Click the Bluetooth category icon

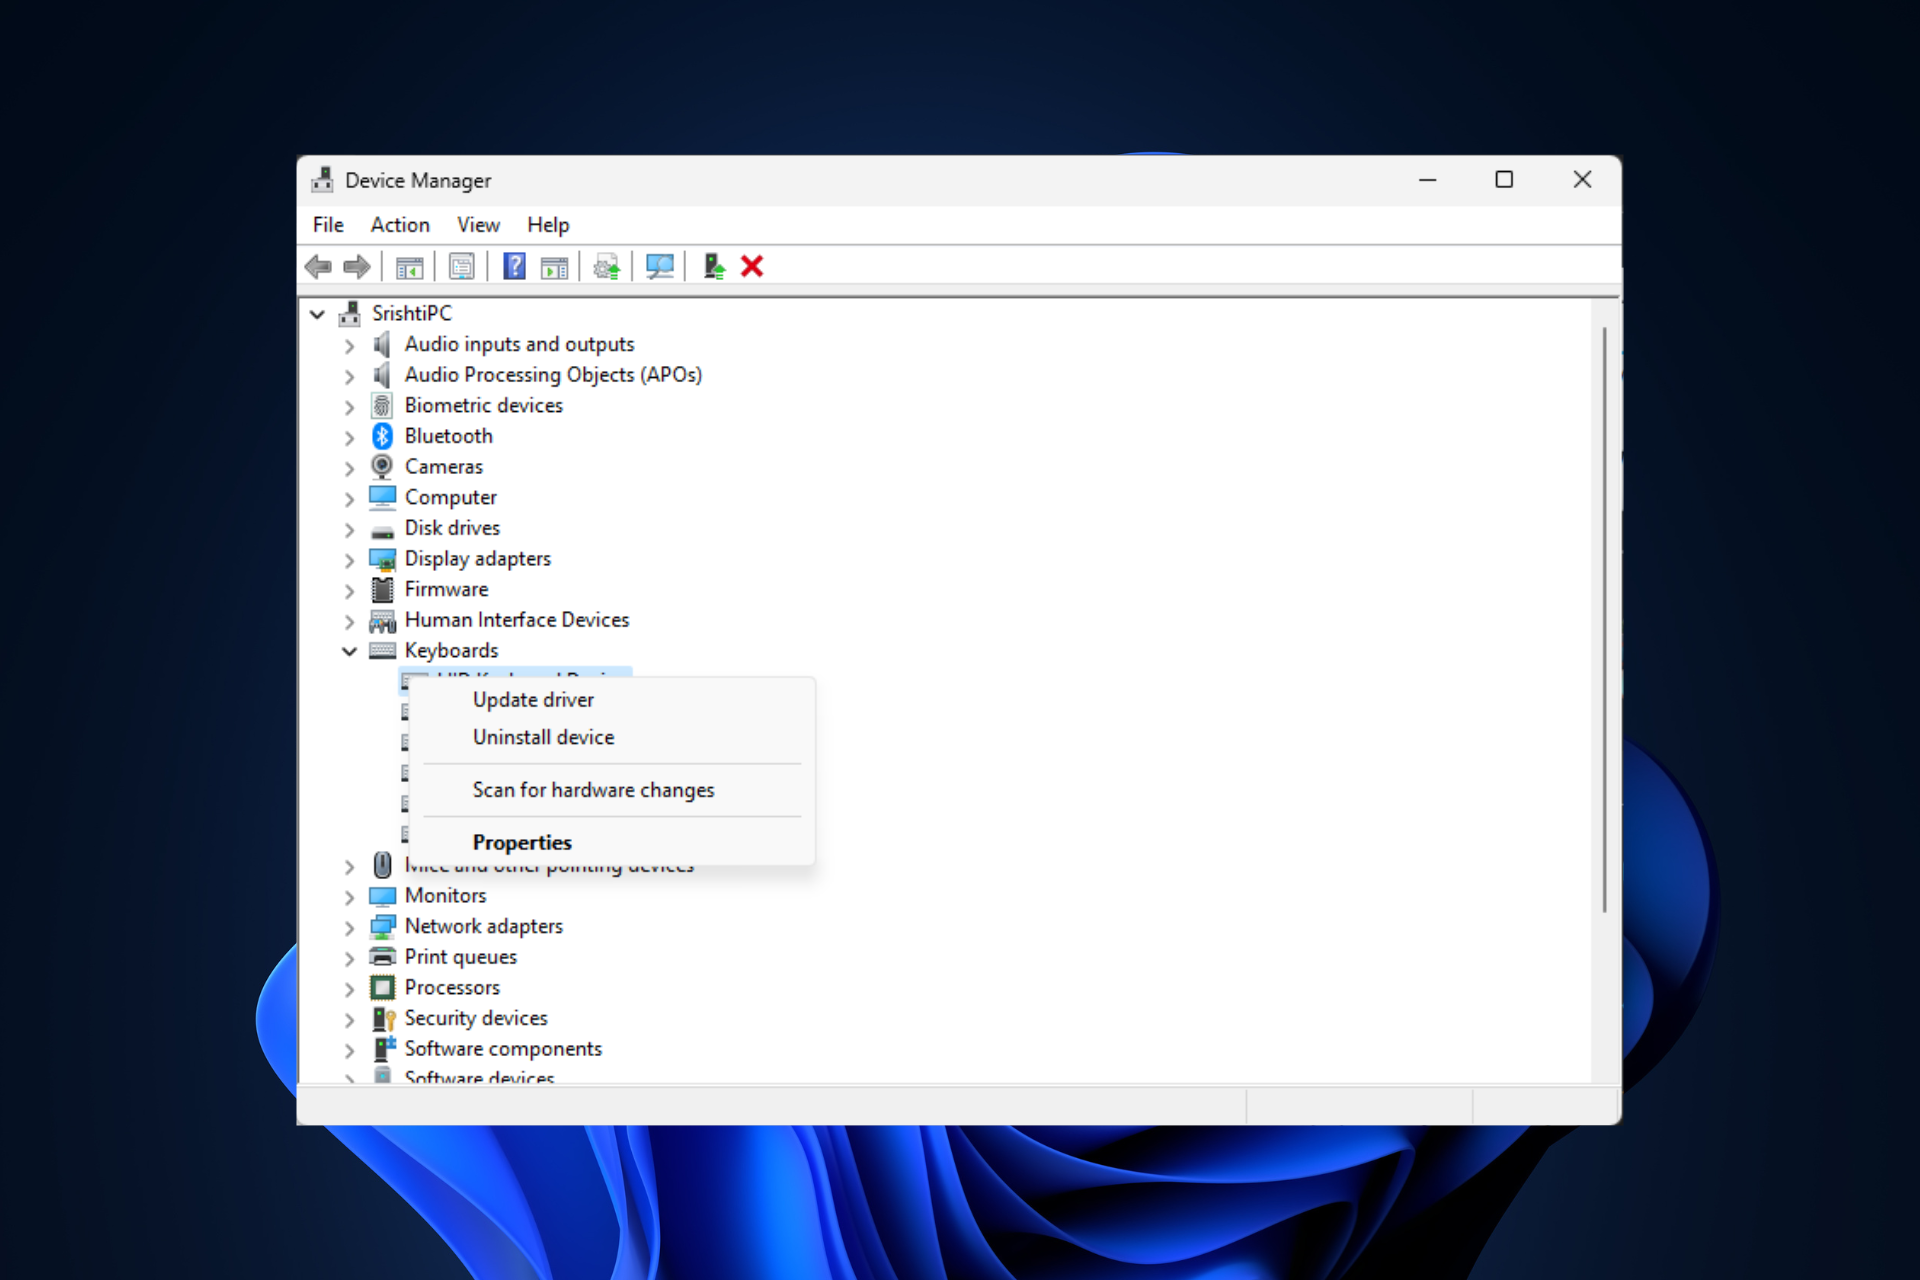pyautogui.click(x=382, y=436)
